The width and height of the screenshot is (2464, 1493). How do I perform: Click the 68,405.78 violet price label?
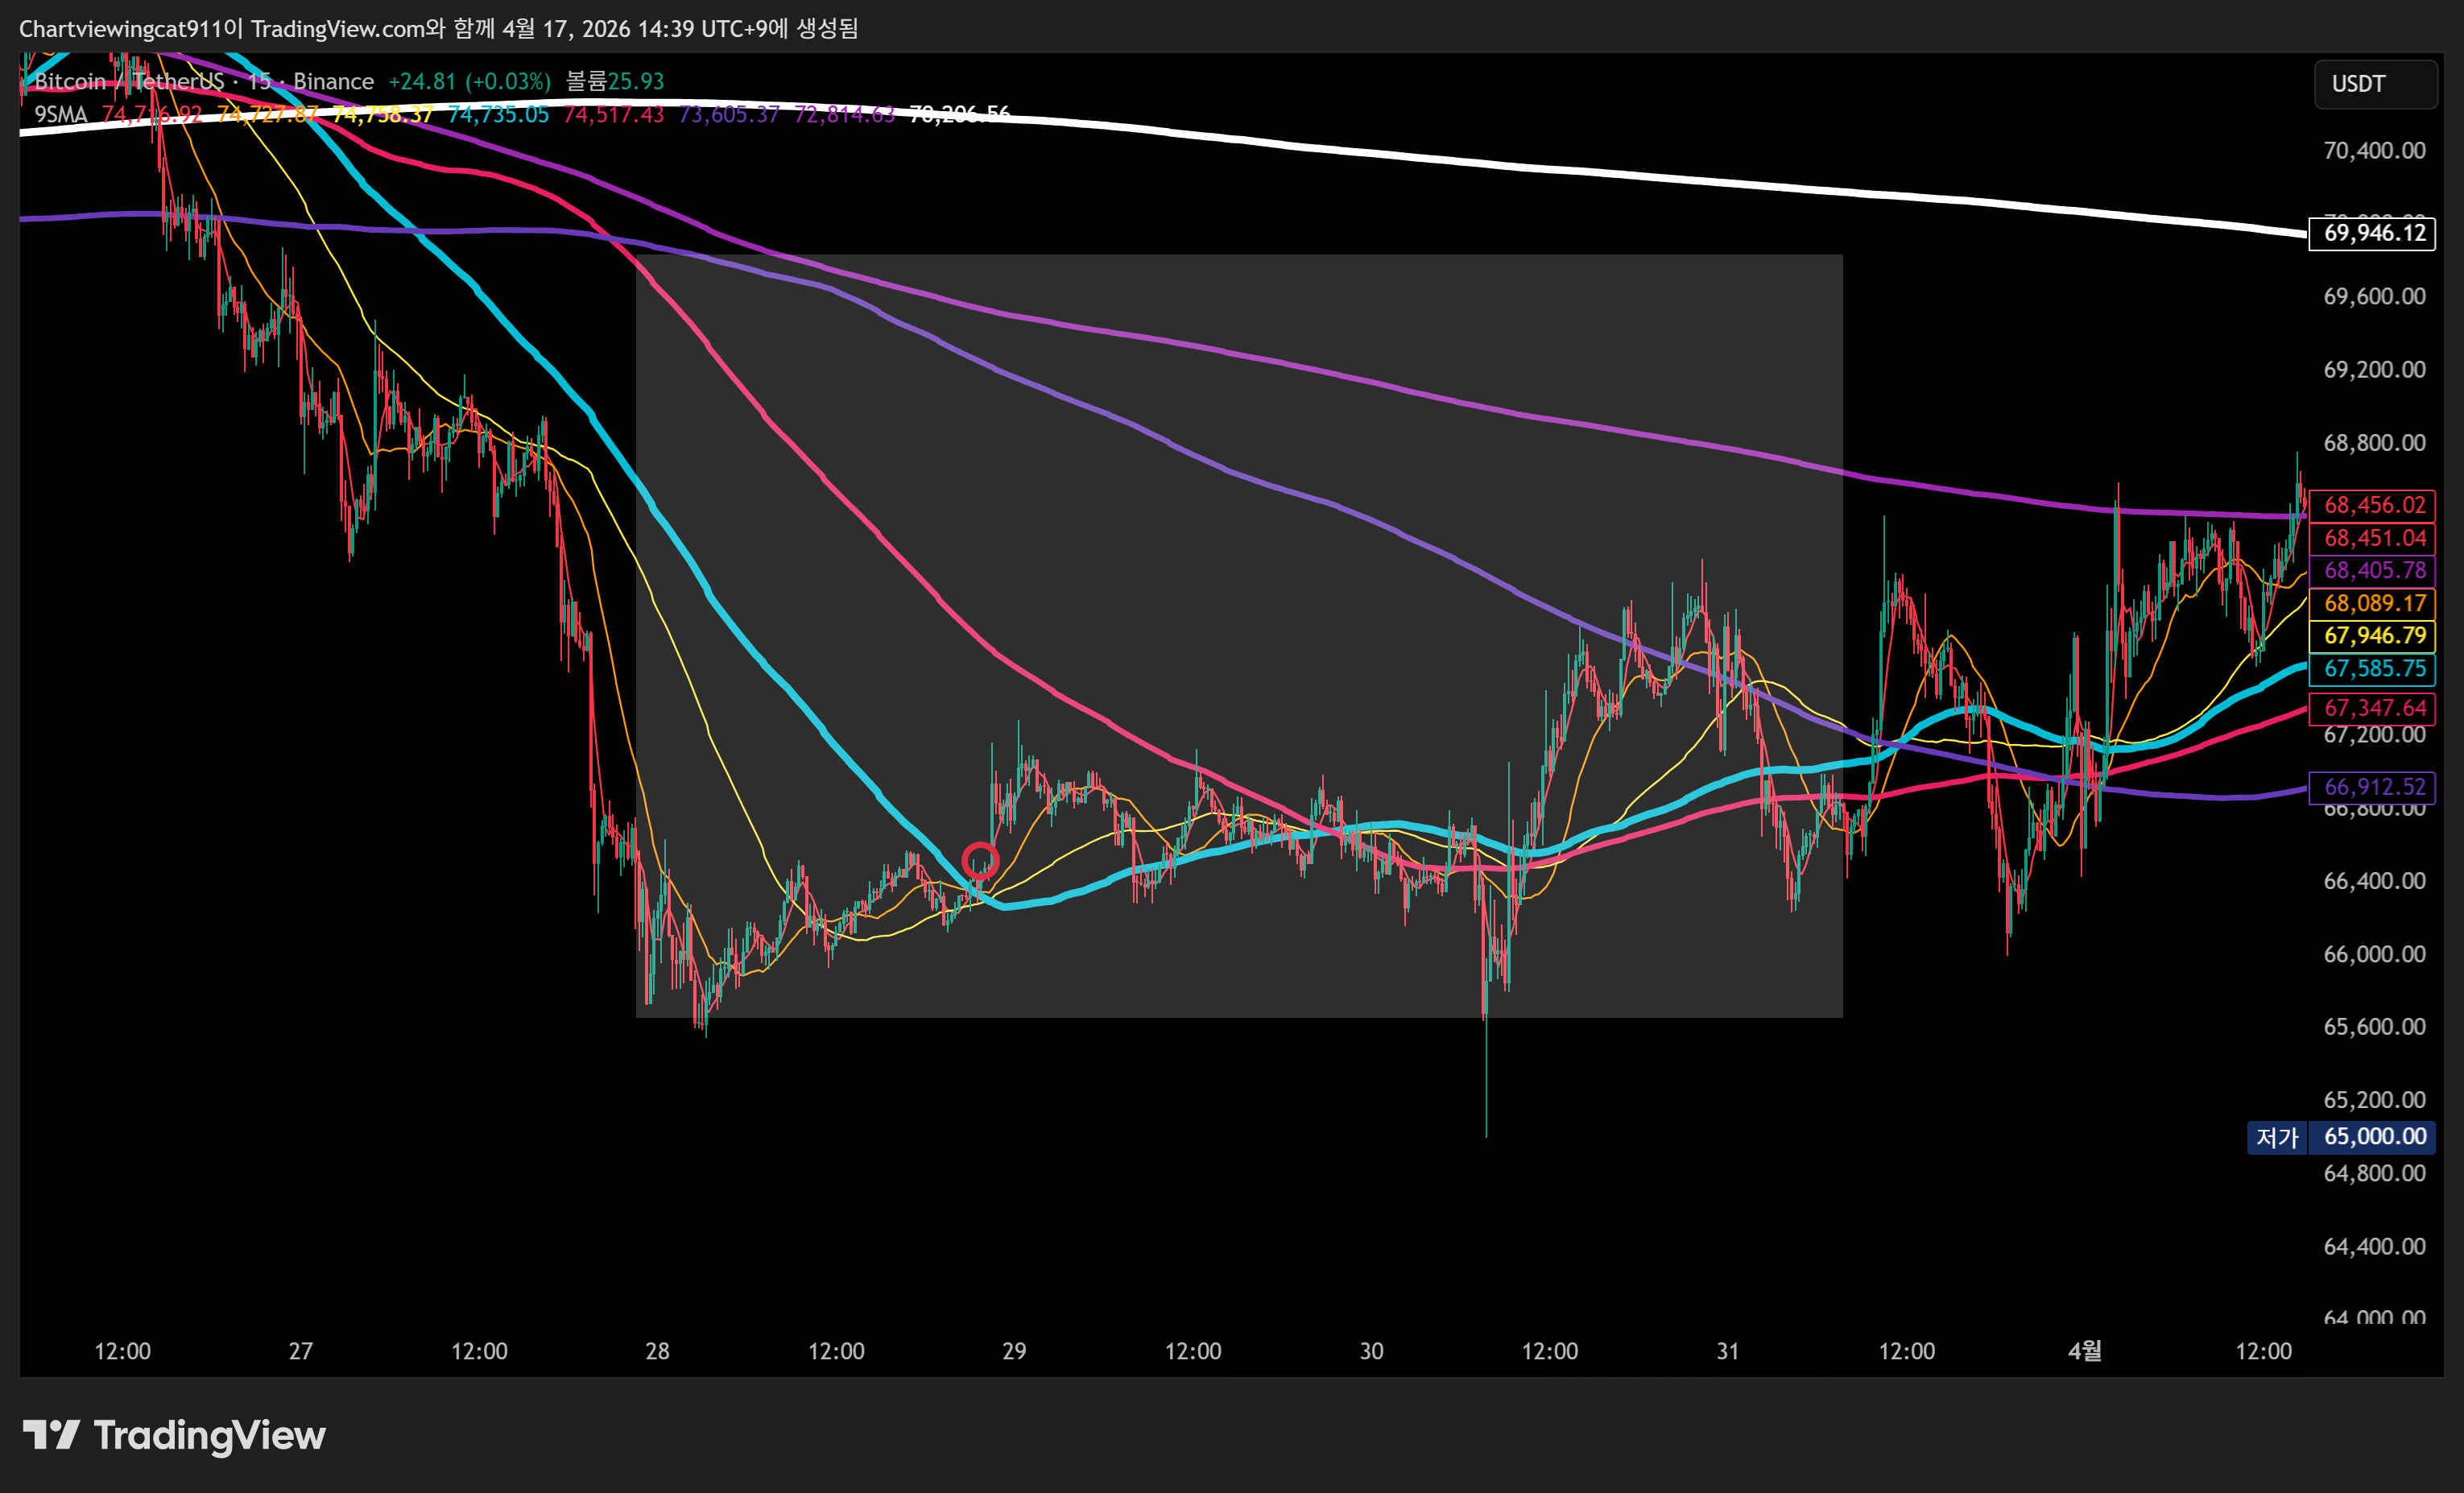(x=2372, y=570)
